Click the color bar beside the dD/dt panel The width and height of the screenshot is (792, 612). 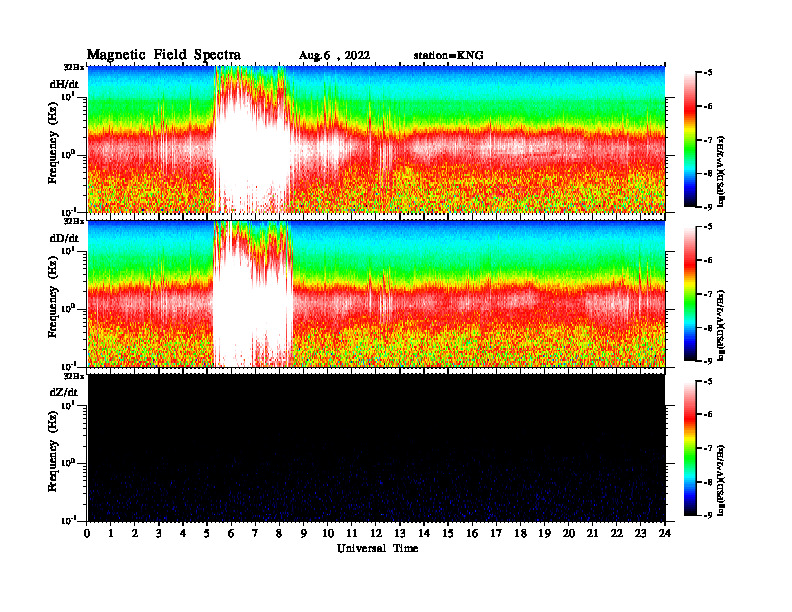[690, 294]
